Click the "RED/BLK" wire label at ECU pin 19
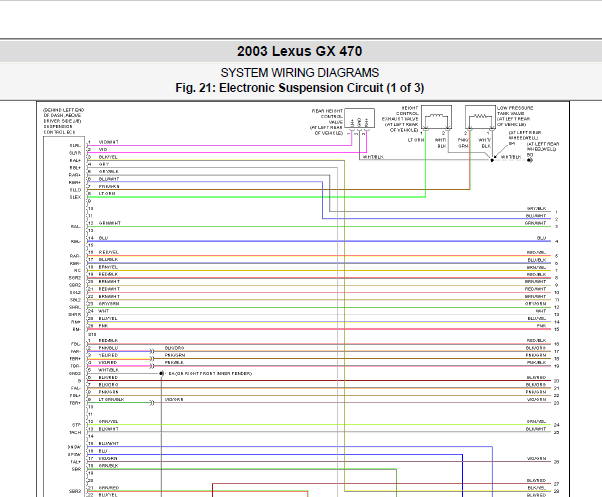 pyautogui.click(x=108, y=274)
